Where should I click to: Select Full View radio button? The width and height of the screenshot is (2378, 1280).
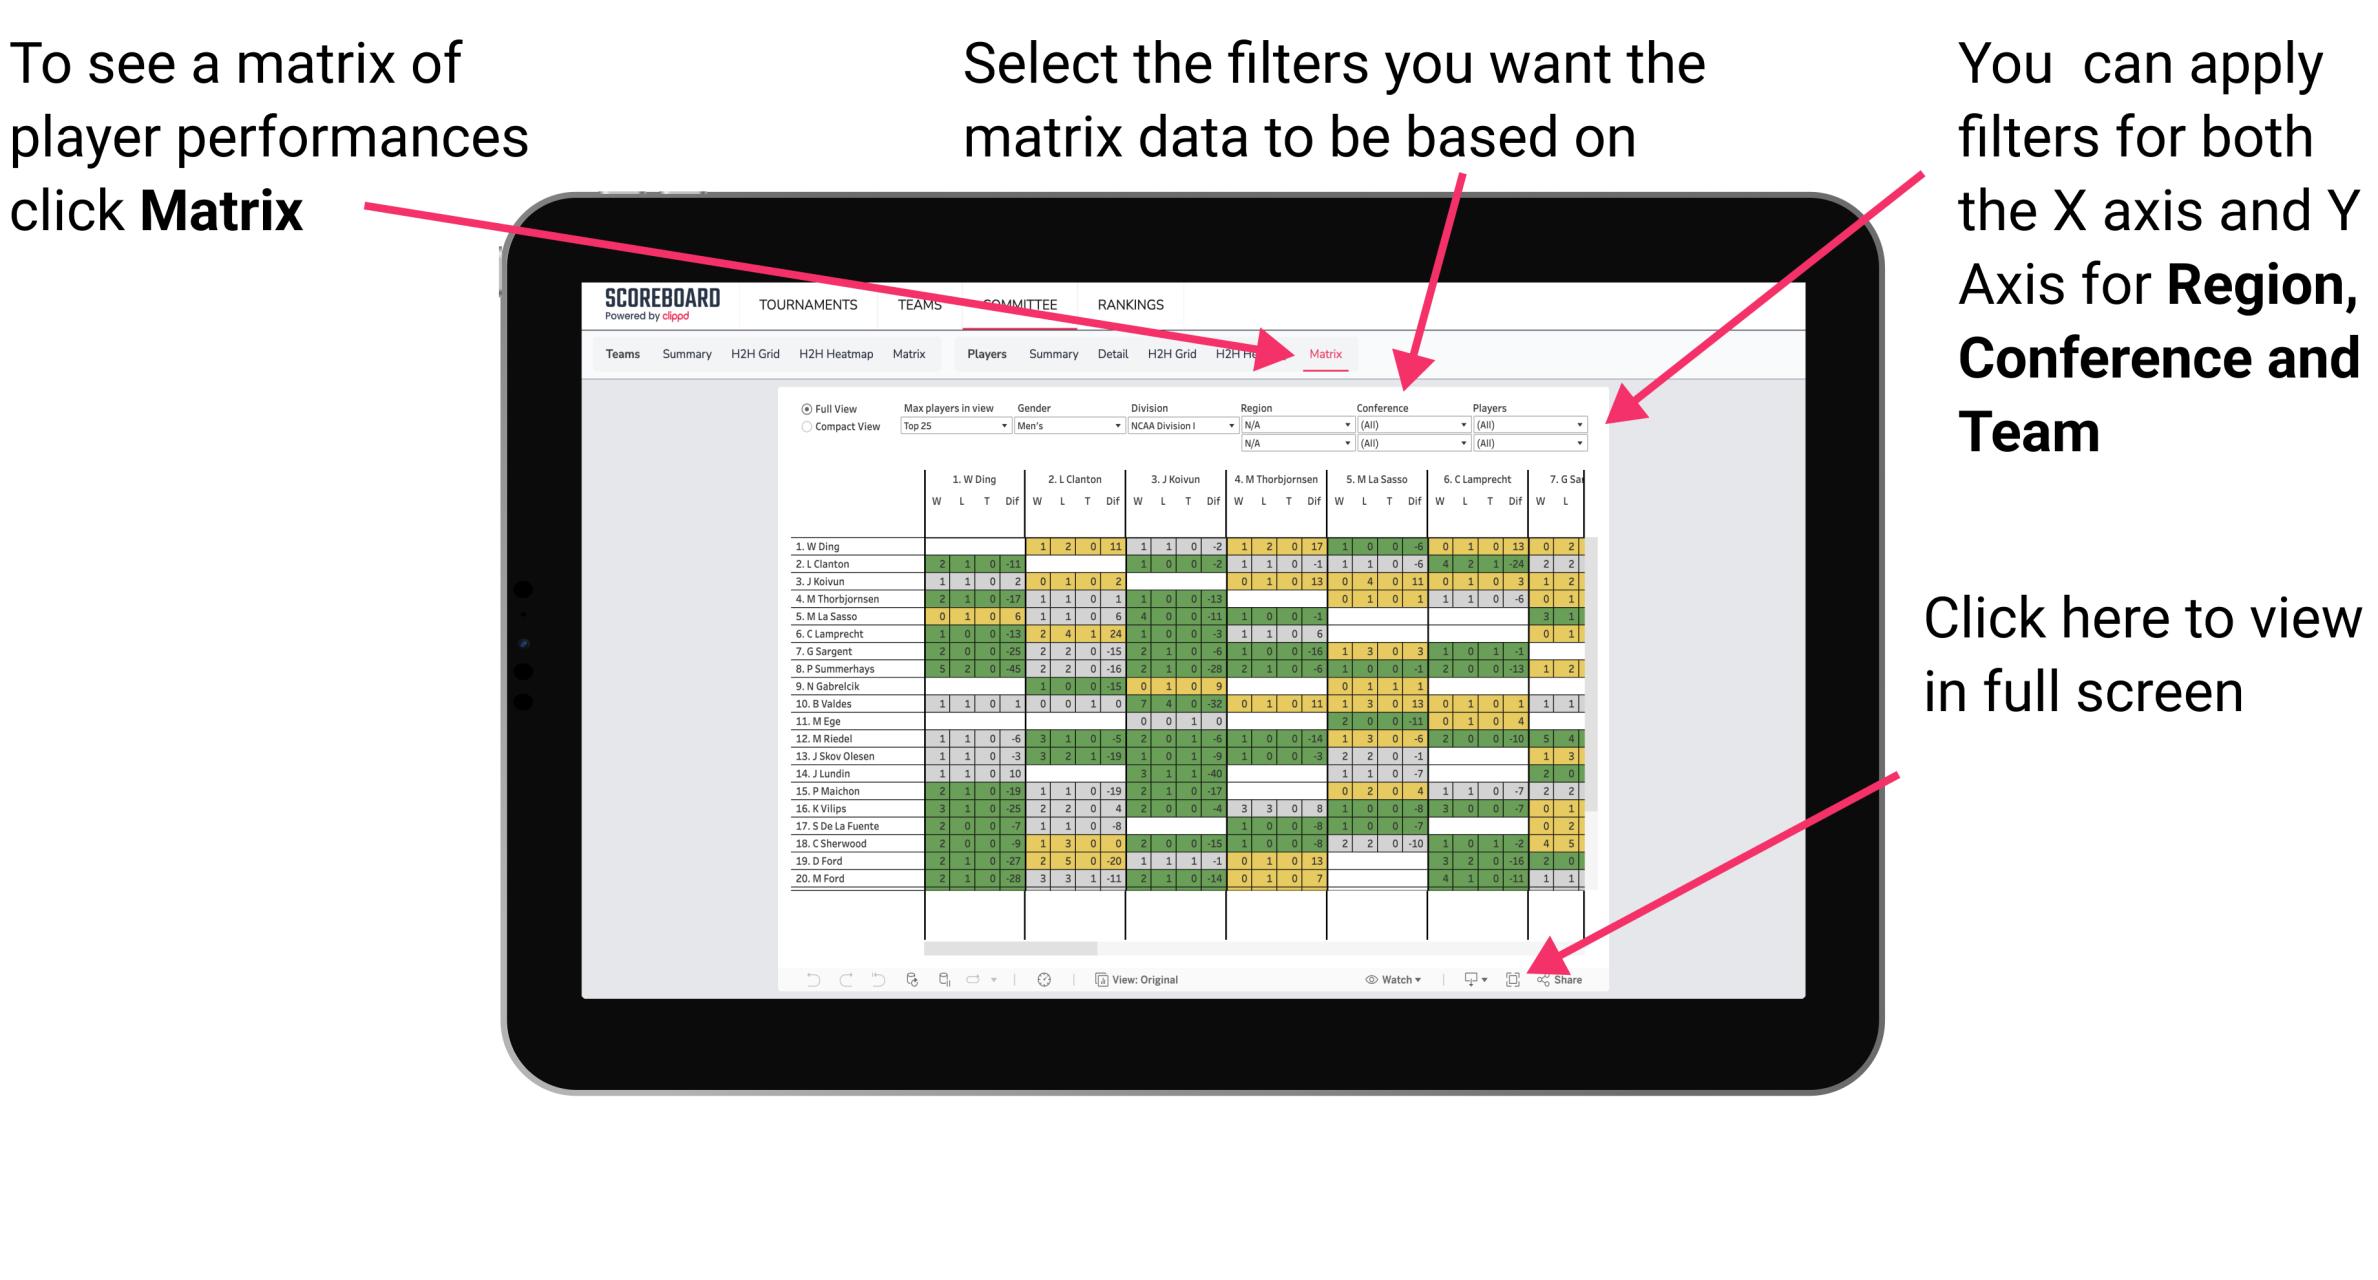tap(805, 407)
